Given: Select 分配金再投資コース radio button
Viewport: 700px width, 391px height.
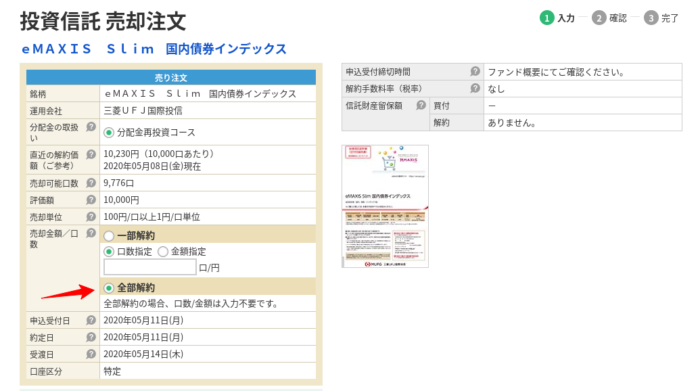Looking at the screenshot, I should pos(108,133).
